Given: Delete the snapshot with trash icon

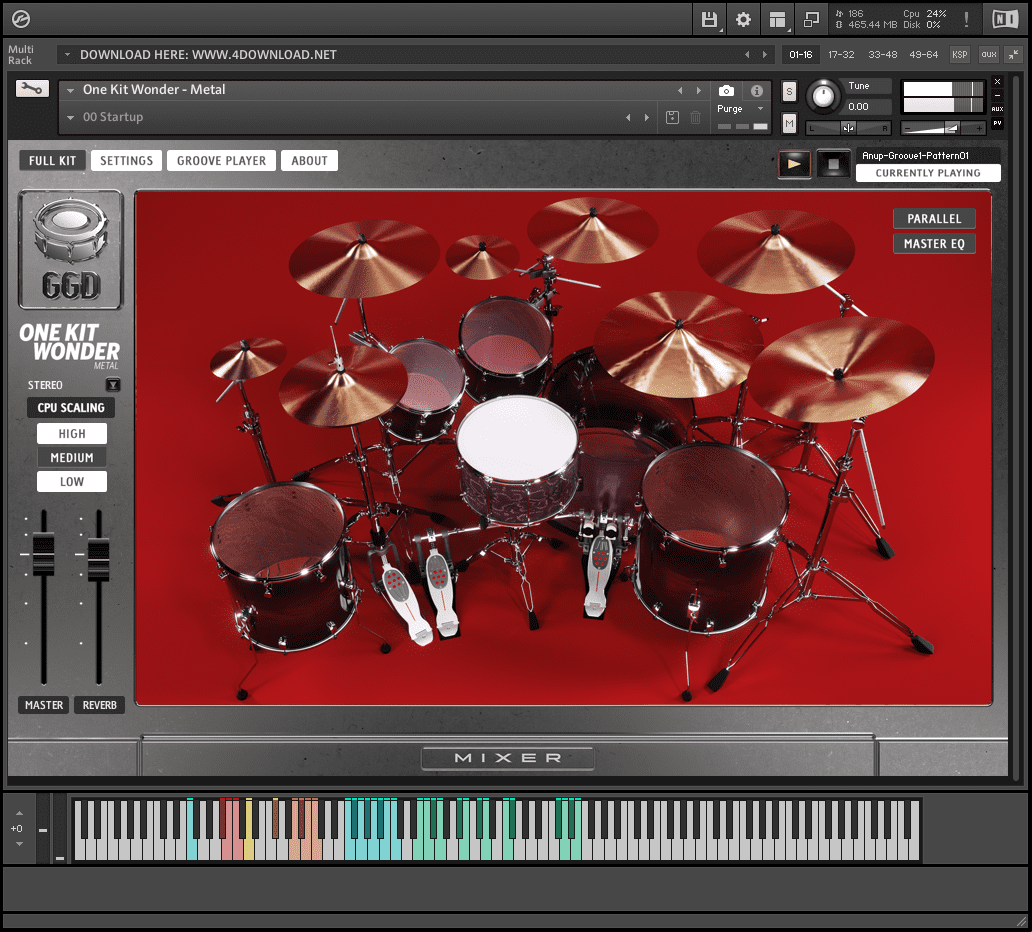Looking at the screenshot, I should (696, 118).
